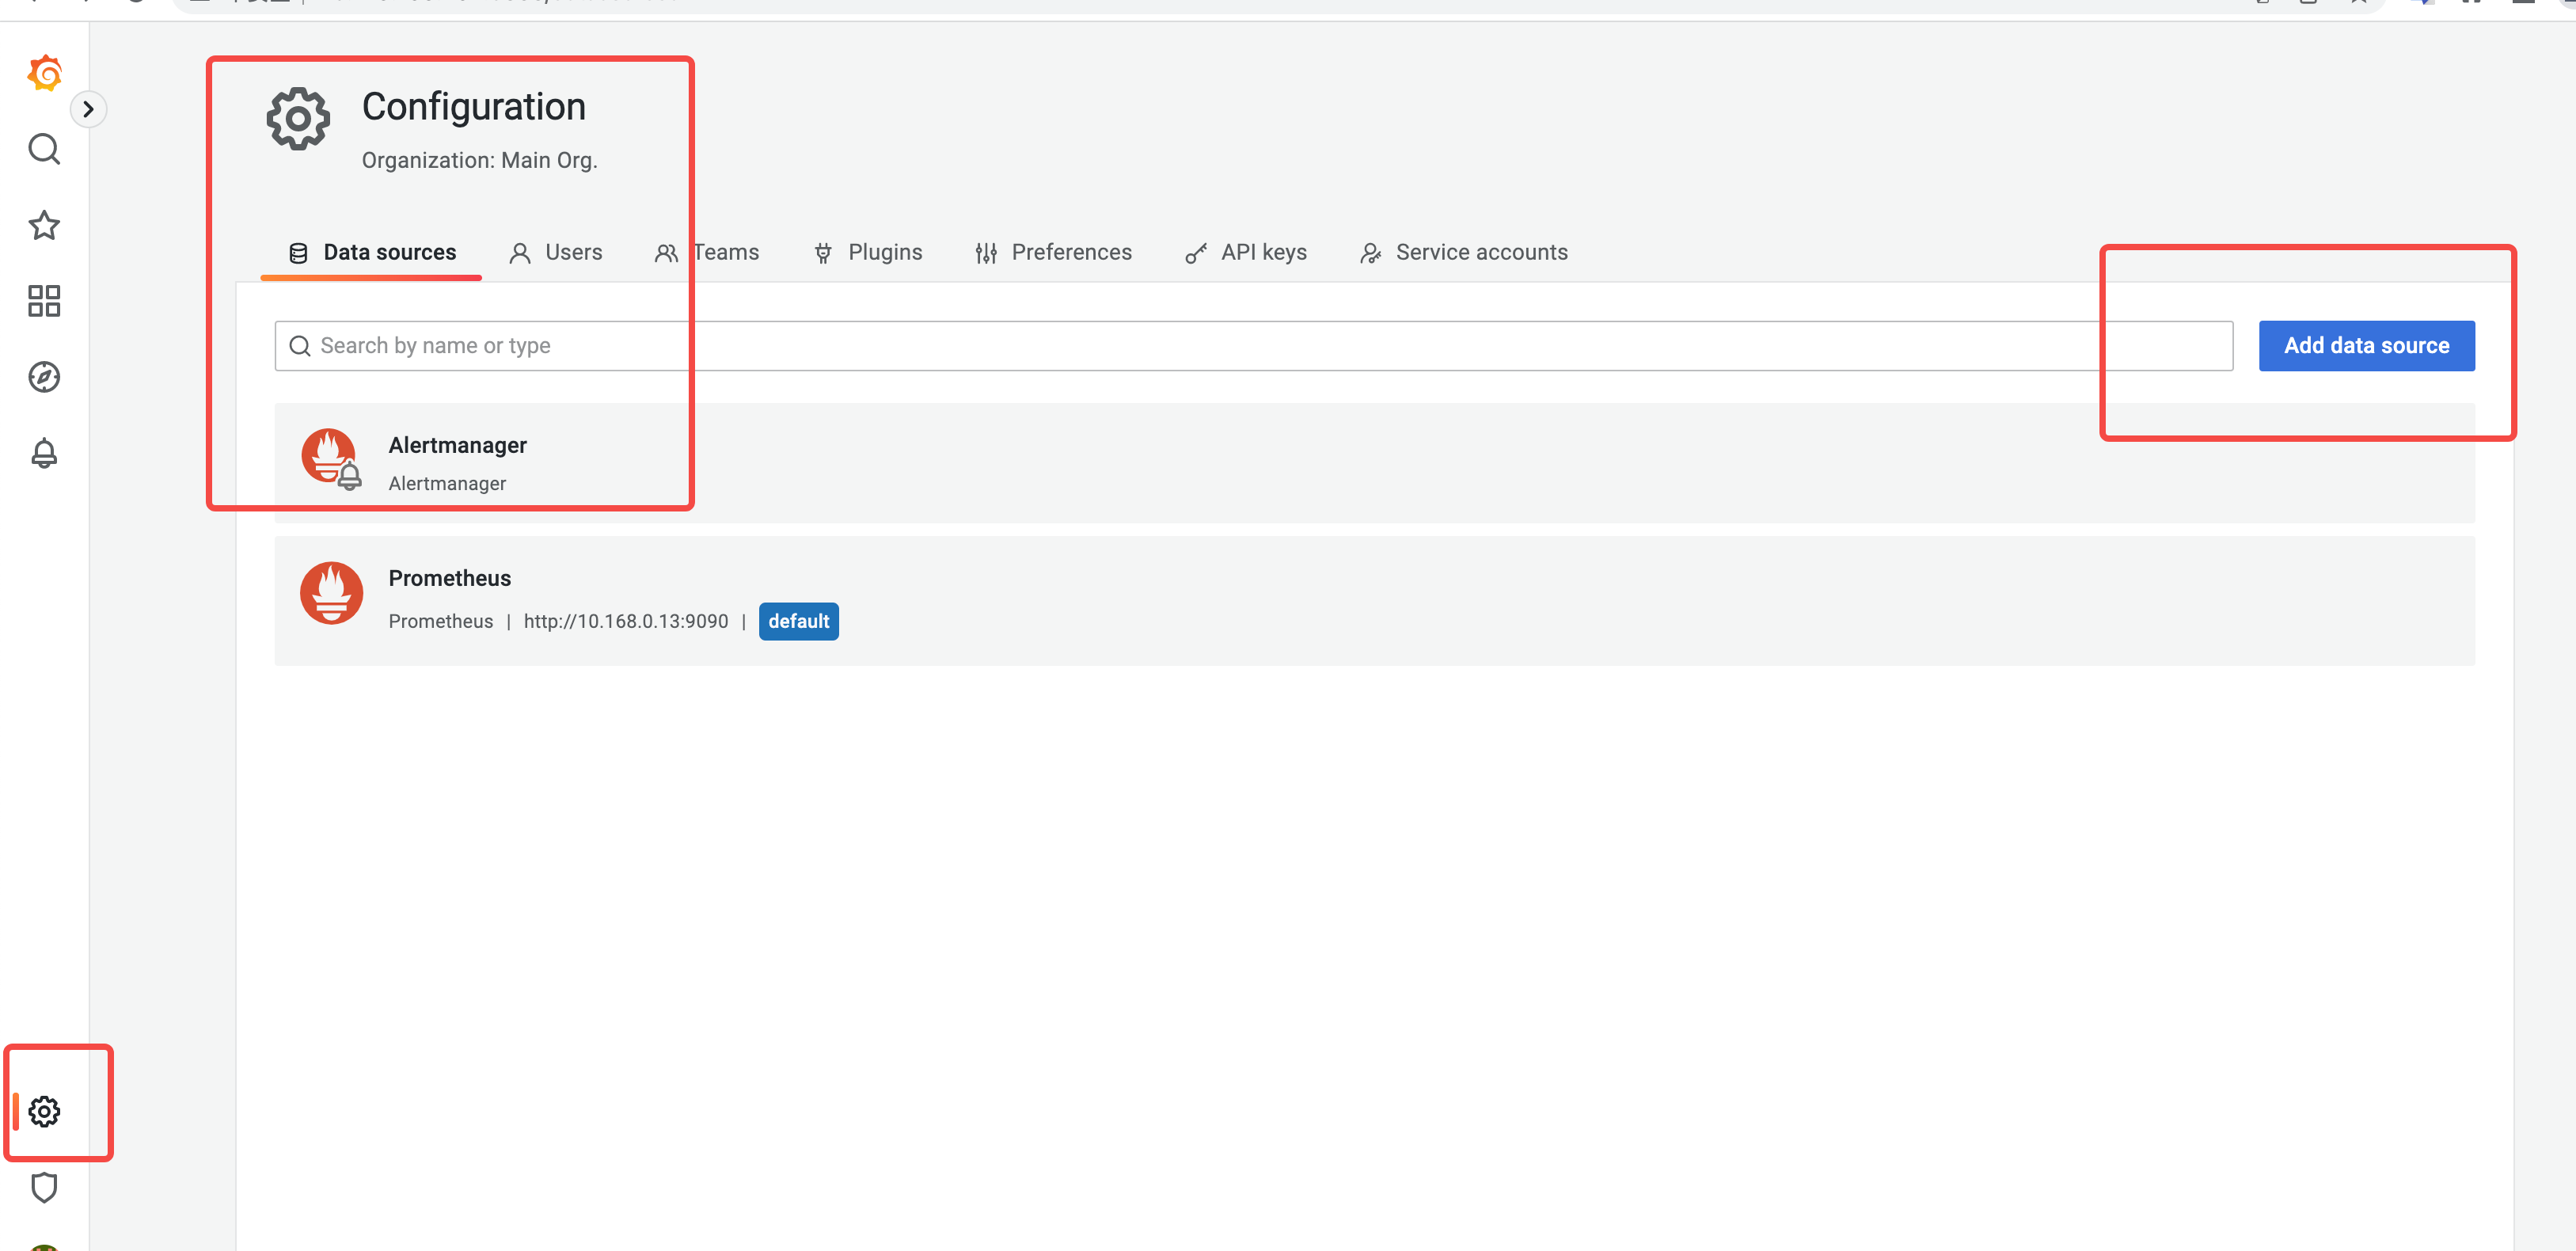This screenshot has width=2576, height=1251.
Task: Open the API keys tab
Action: click(1246, 253)
